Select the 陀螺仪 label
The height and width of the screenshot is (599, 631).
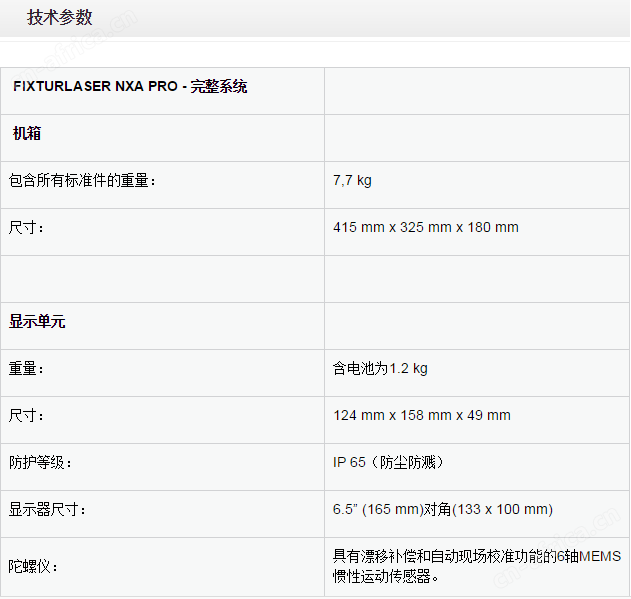[x=33, y=567]
